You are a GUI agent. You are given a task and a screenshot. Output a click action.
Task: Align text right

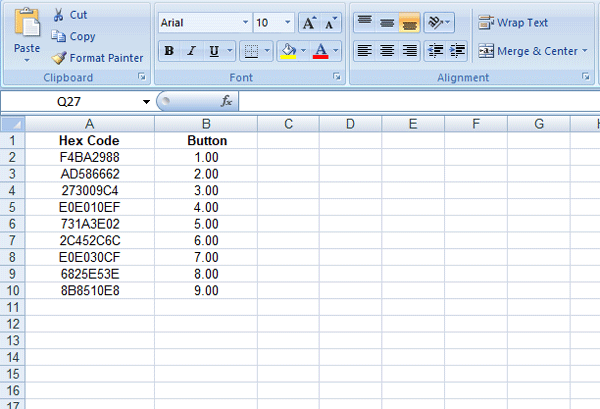pos(409,51)
